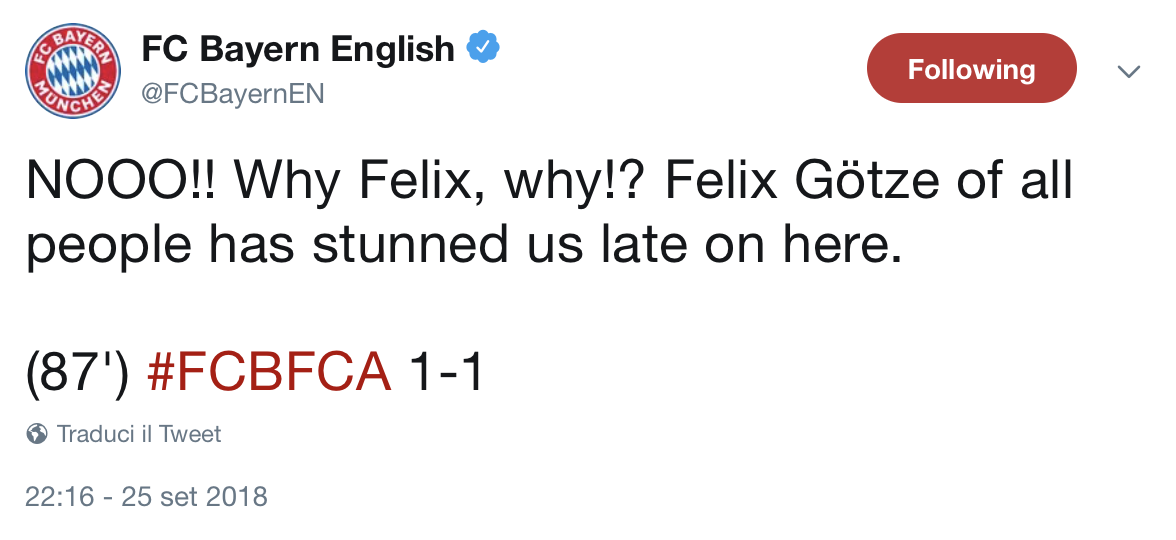The width and height of the screenshot is (1176, 540).
Task: Open the FC Bayern English profile name
Action: click(x=298, y=48)
